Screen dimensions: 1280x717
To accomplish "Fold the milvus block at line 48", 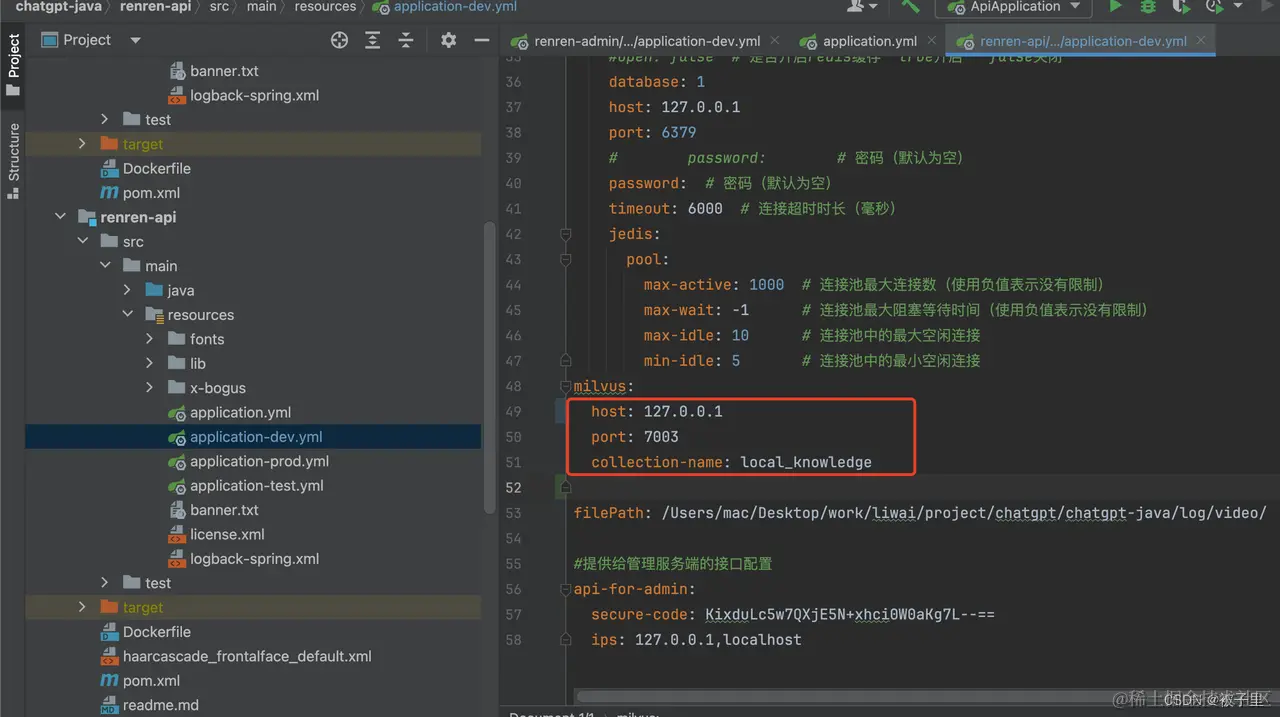I will pyautogui.click(x=565, y=386).
